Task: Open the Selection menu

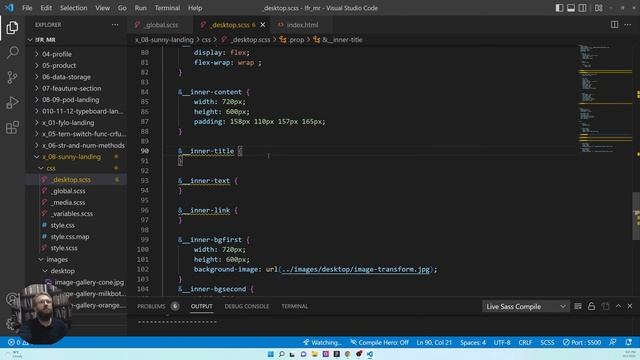Action: (73, 8)
